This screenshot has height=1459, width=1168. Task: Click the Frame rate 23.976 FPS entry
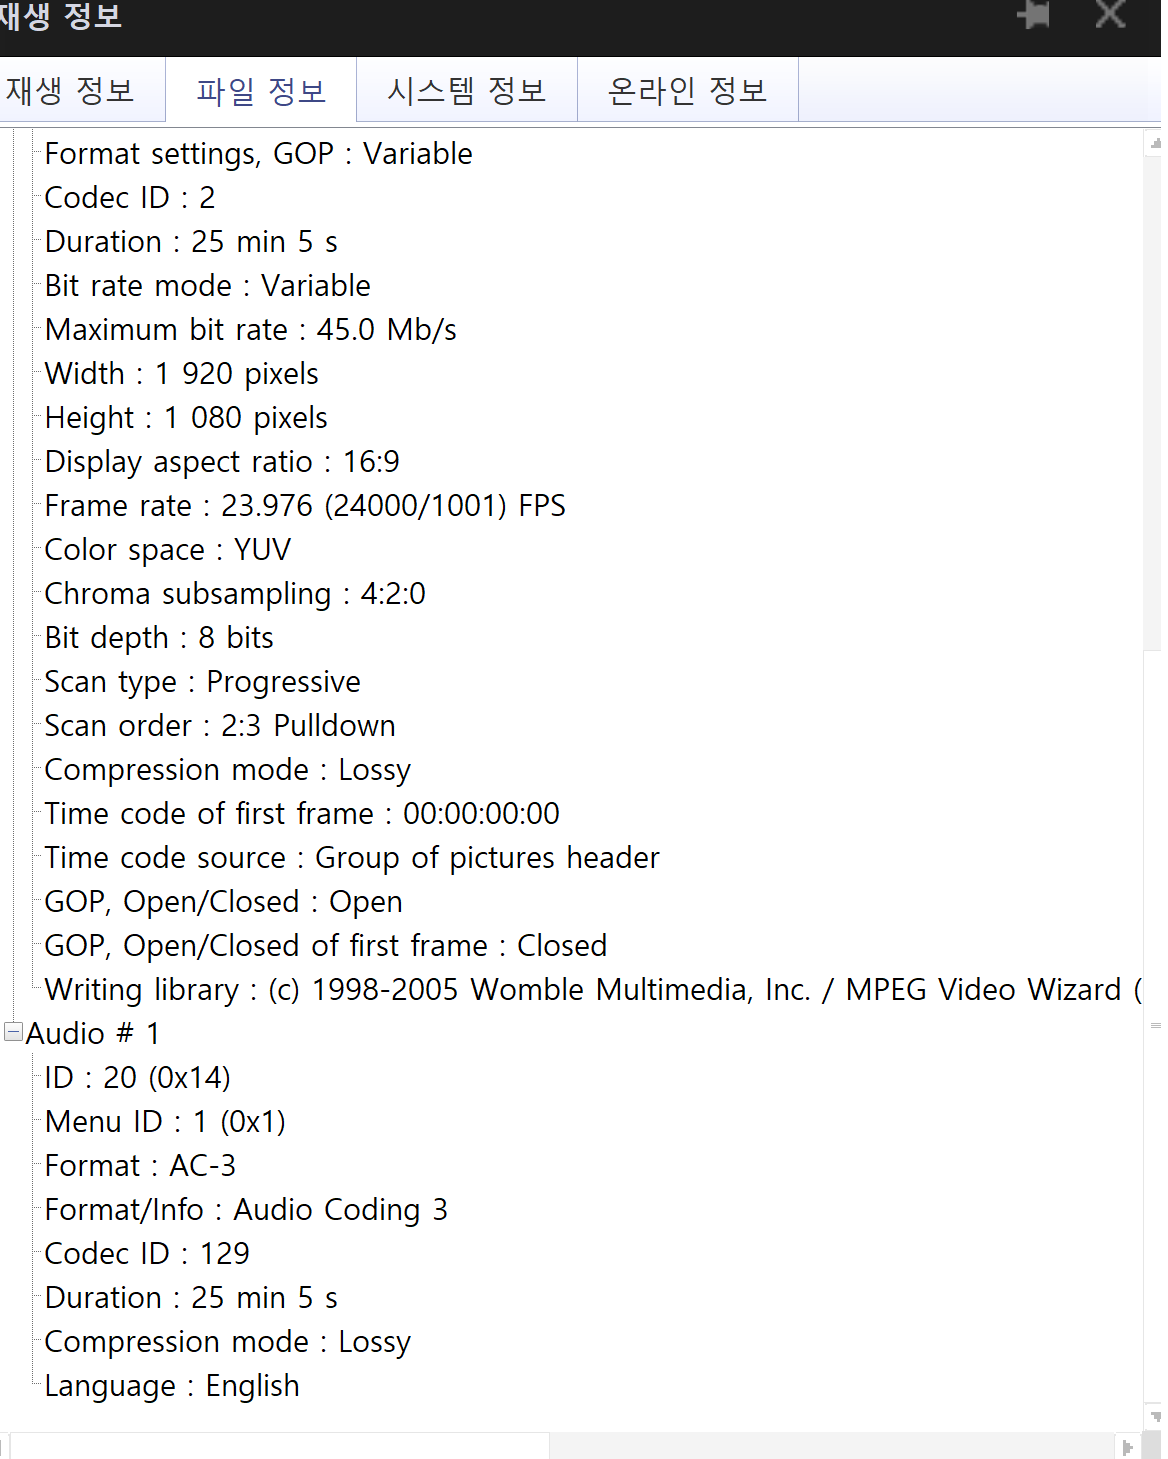click(305, 505)
